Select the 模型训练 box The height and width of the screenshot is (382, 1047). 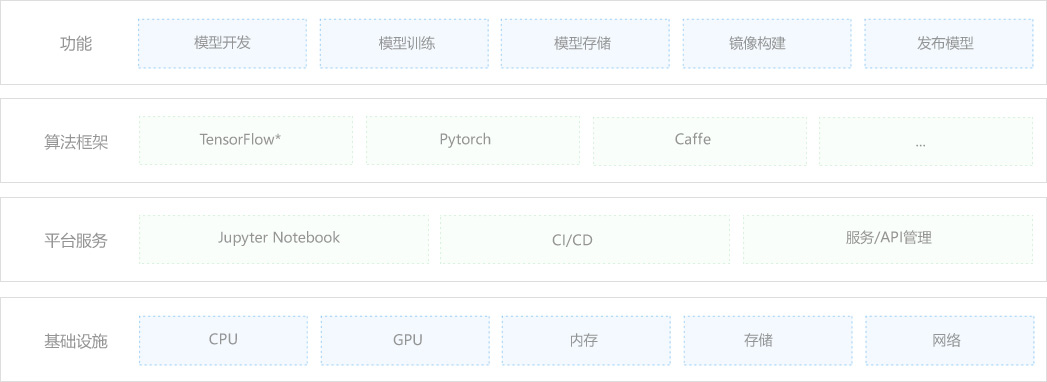404,43
